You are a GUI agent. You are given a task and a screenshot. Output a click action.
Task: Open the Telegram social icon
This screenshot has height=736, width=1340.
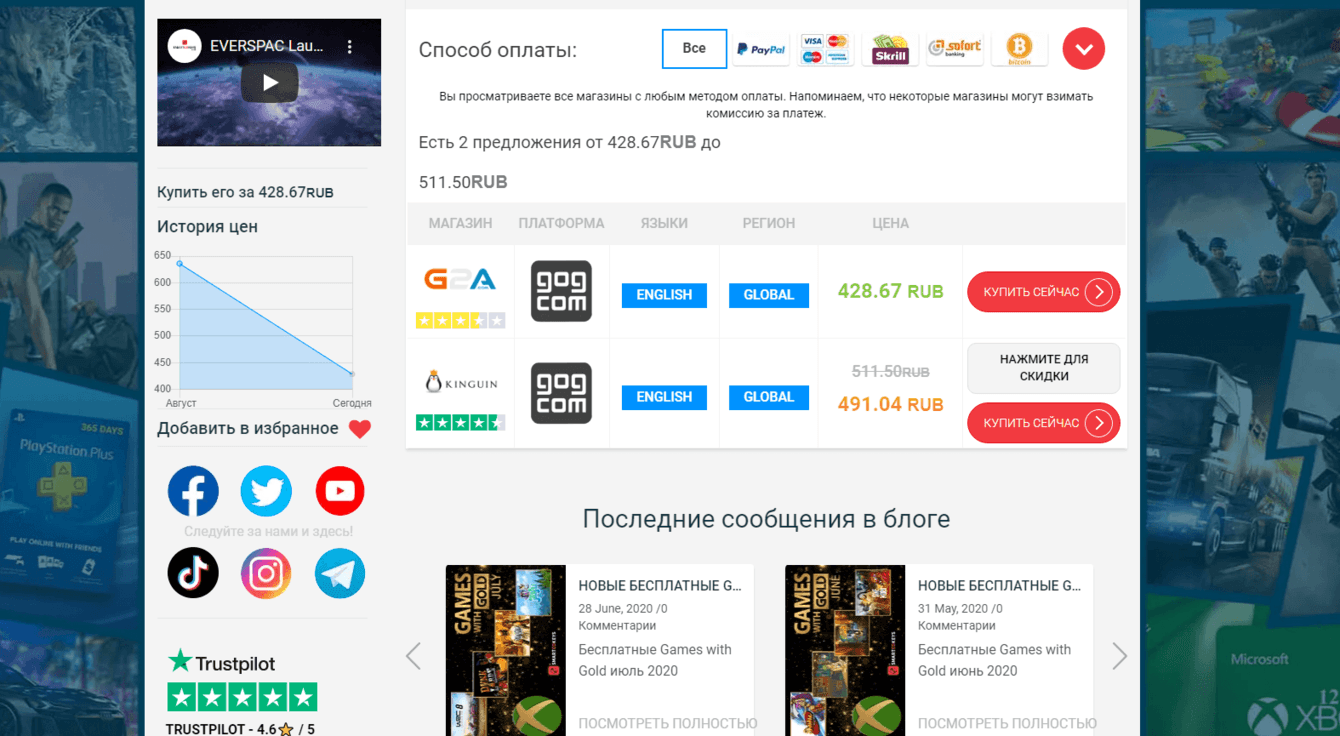coord(340,573)
